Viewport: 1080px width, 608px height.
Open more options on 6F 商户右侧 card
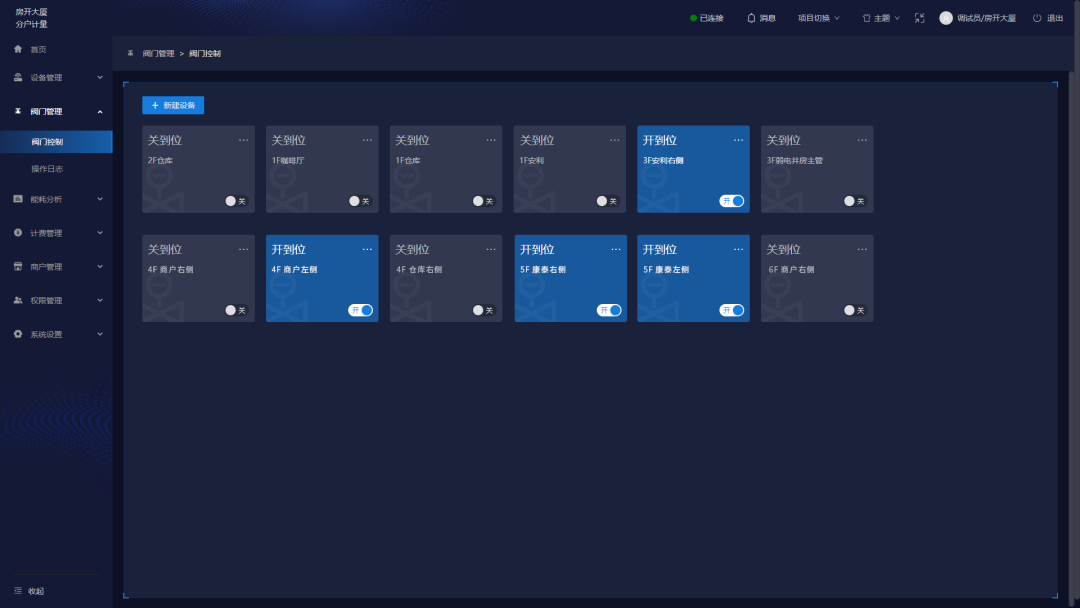point(862,249)
